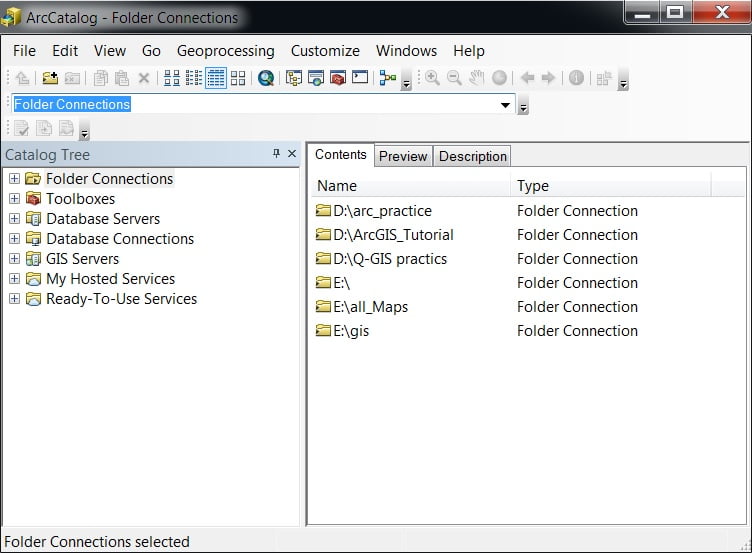
Task: Pin the Catalog Tree panel
Action: point(276,153)
